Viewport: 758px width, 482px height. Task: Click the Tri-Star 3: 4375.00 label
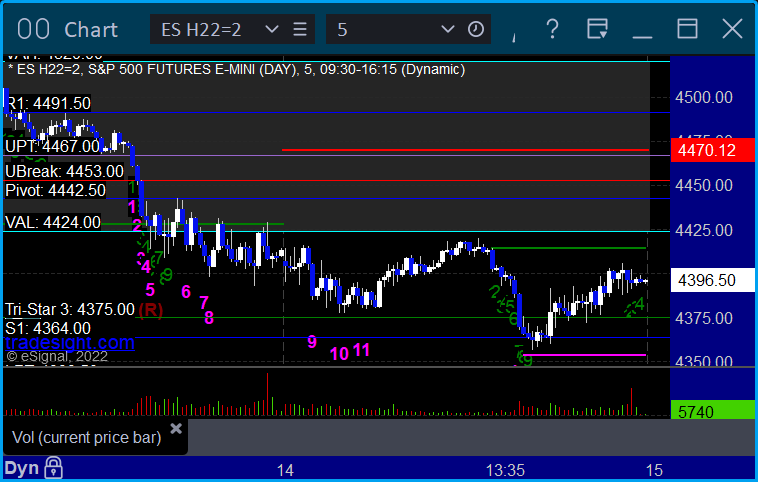(70, 309)
